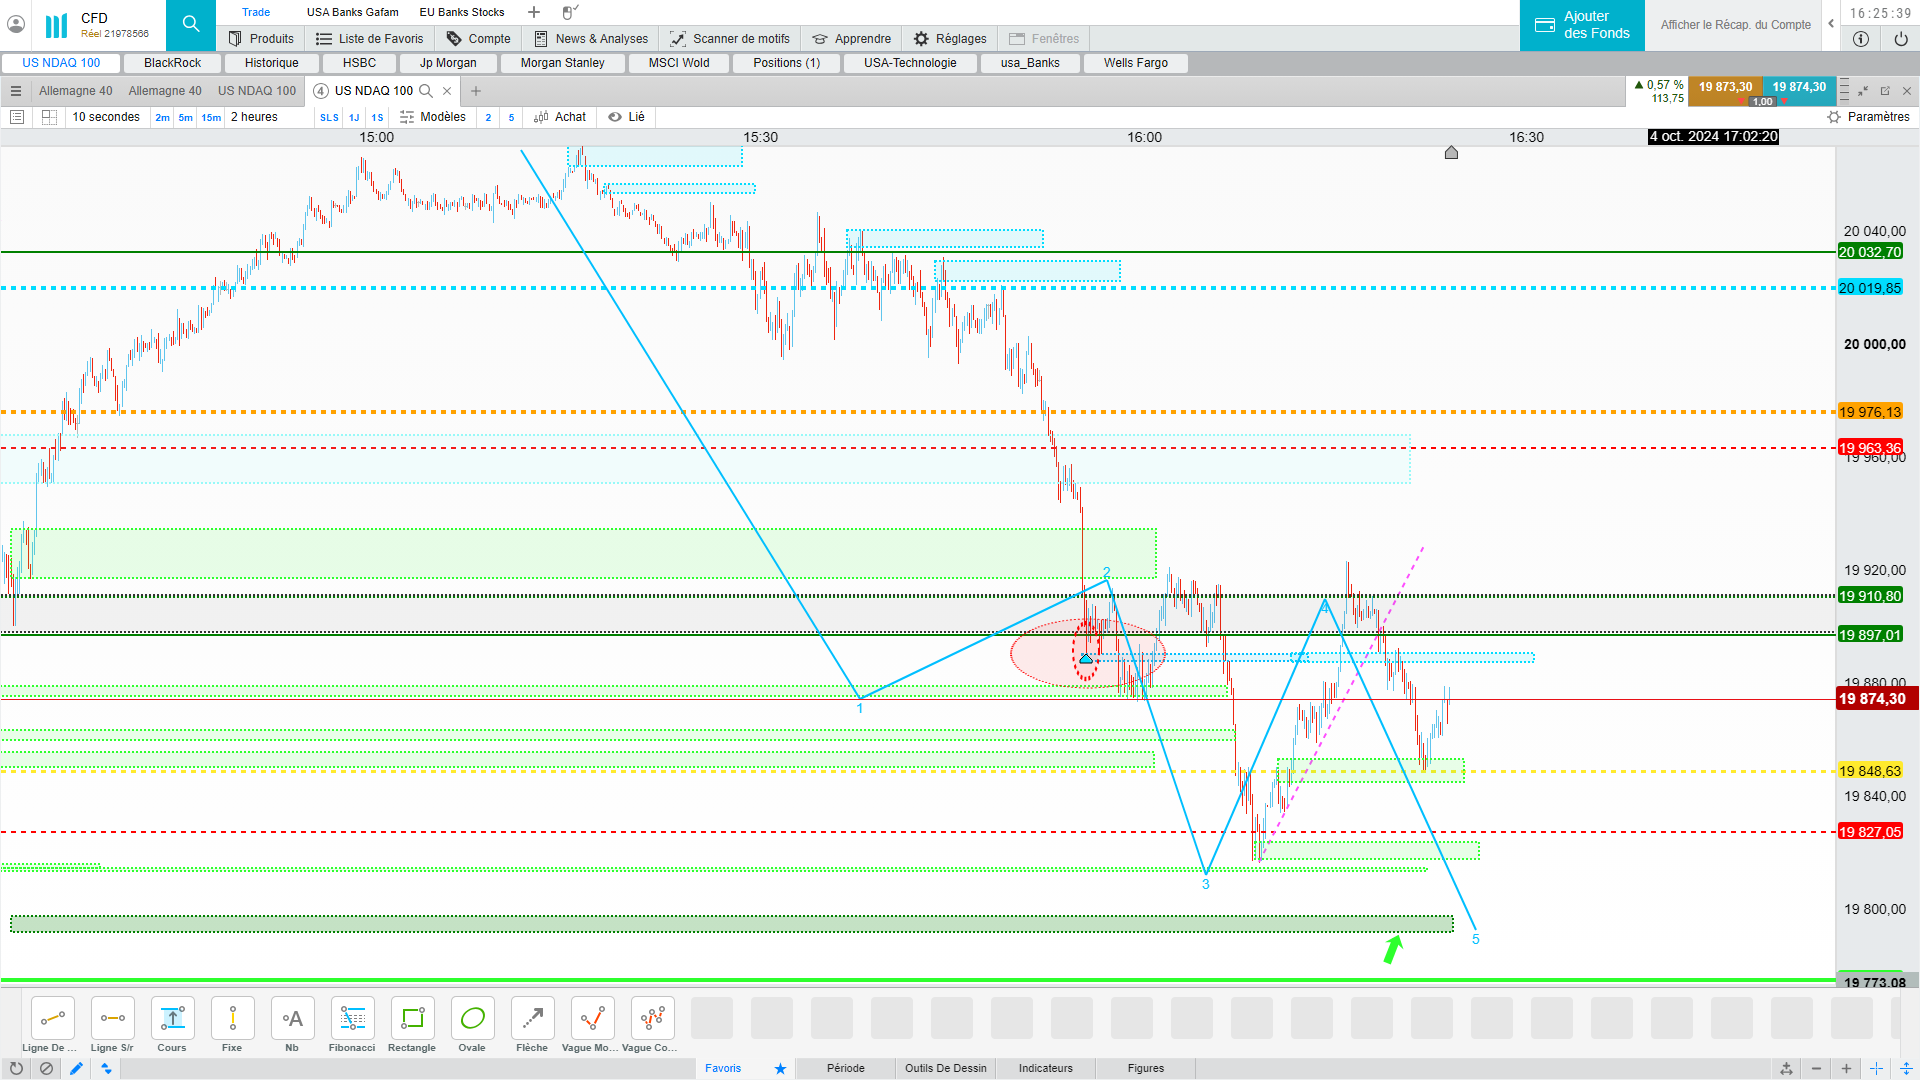Open the Indicateurs tab
1920x1080 pixels.
click(1045, 1068)
